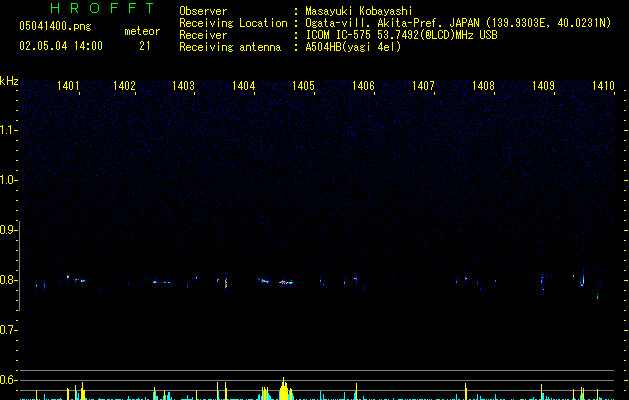Viewport: 629px width, 400px height.
Task: Click the 1404 time axis marker
Action: 243,86
